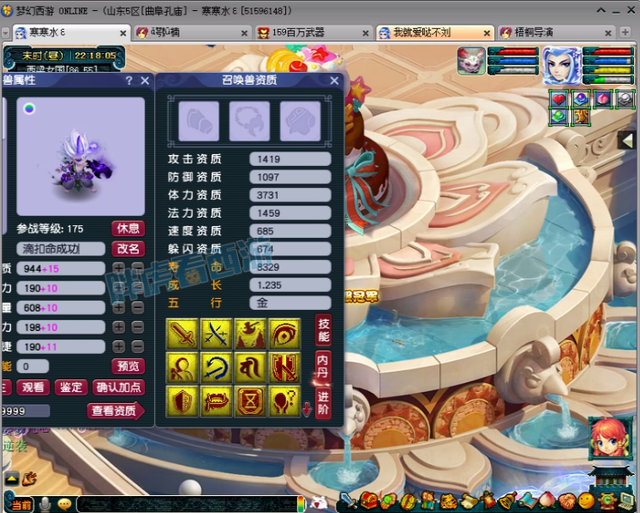Open the tiger pet icon in bottom bar
The image size is (640, 513).
point(448,502)
